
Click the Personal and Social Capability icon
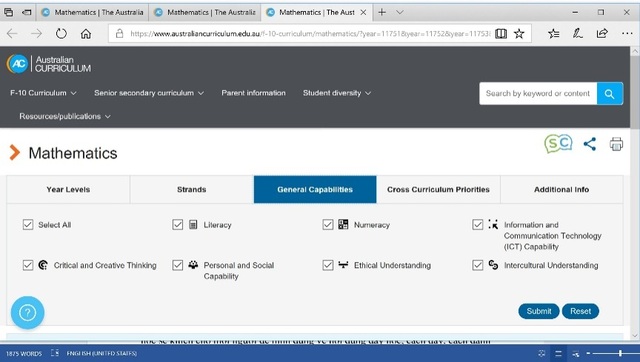click(x=193, y=264)
